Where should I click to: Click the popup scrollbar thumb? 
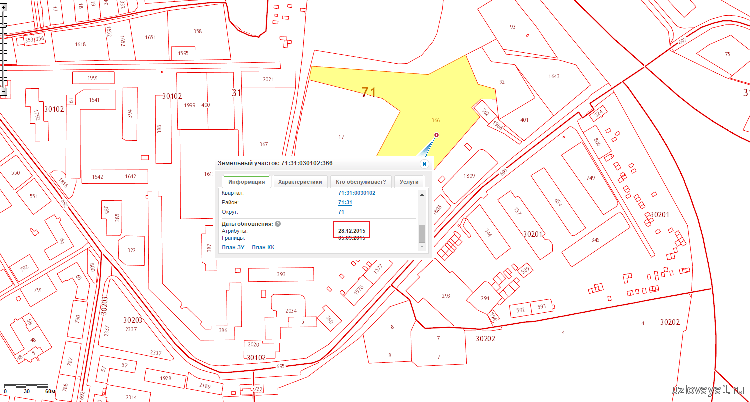click(x=421, y=234)
